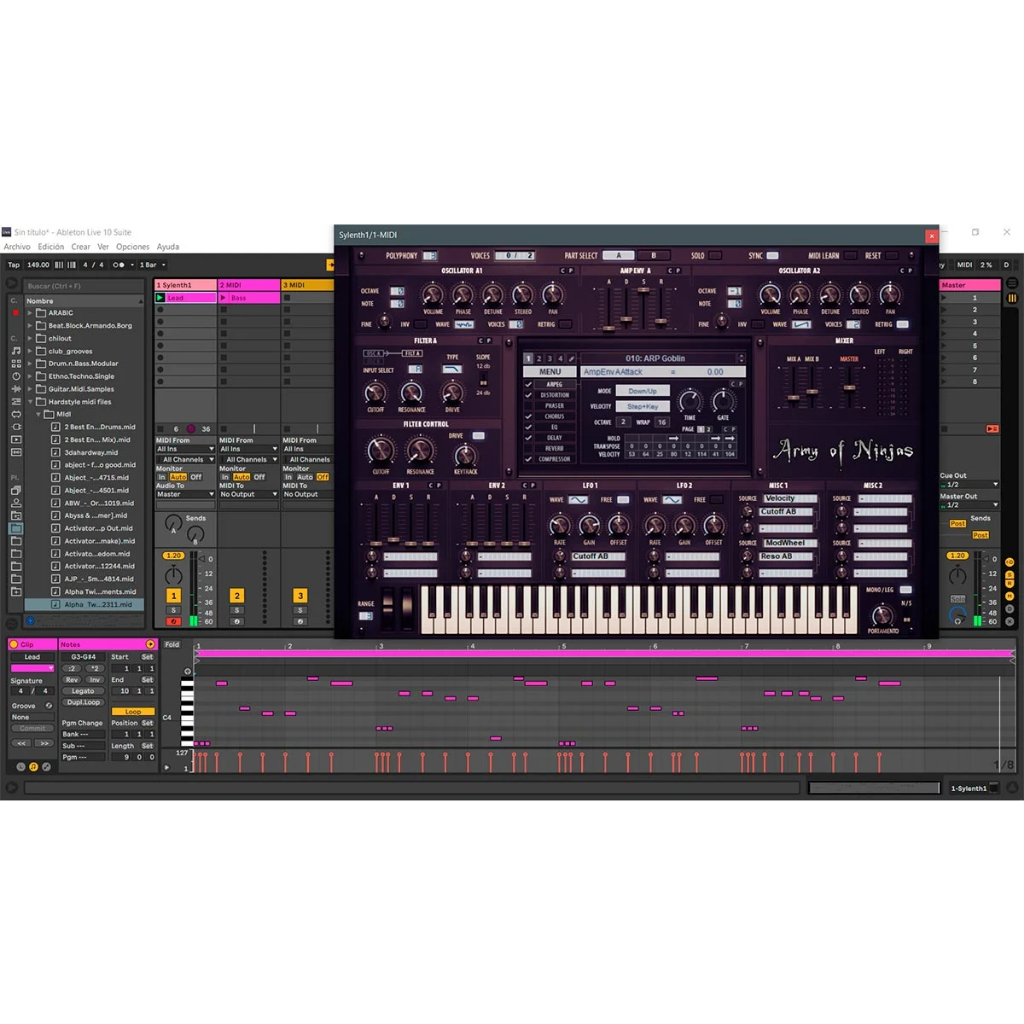Toggle the SOLO switch in the Sylenth1 top bar
Image resolution: width=1024 pixels, height=1024 pixels.
(715, 255)
